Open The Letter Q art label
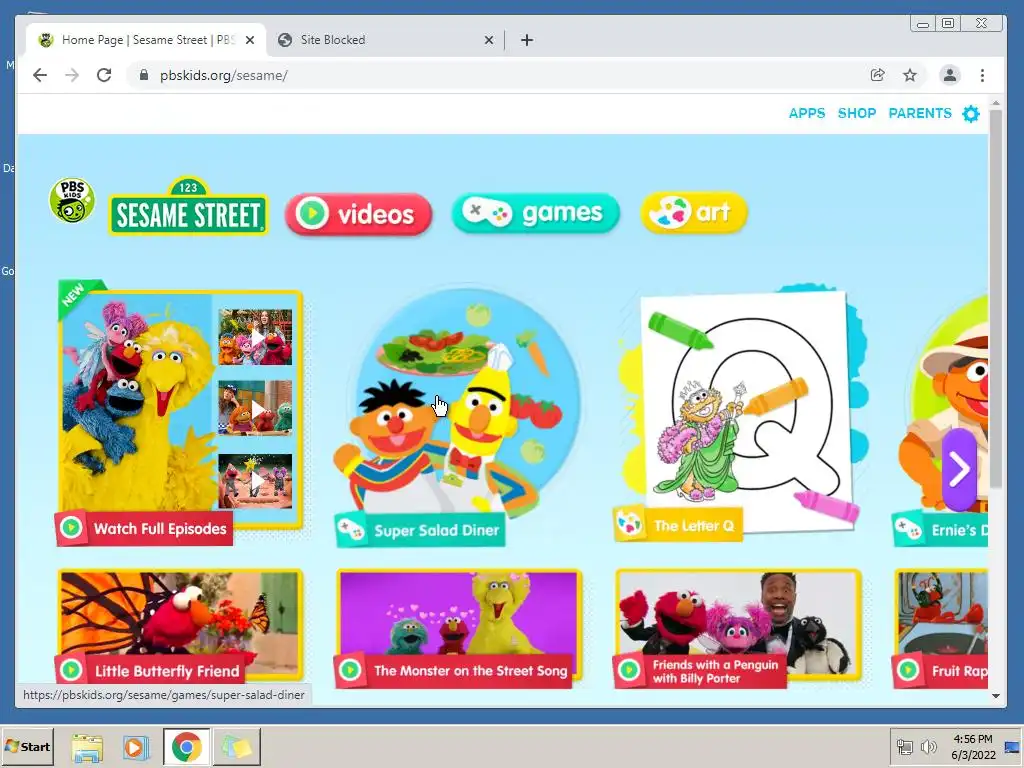The height and width of the screenshot is (768, 1024). [678, 525]
